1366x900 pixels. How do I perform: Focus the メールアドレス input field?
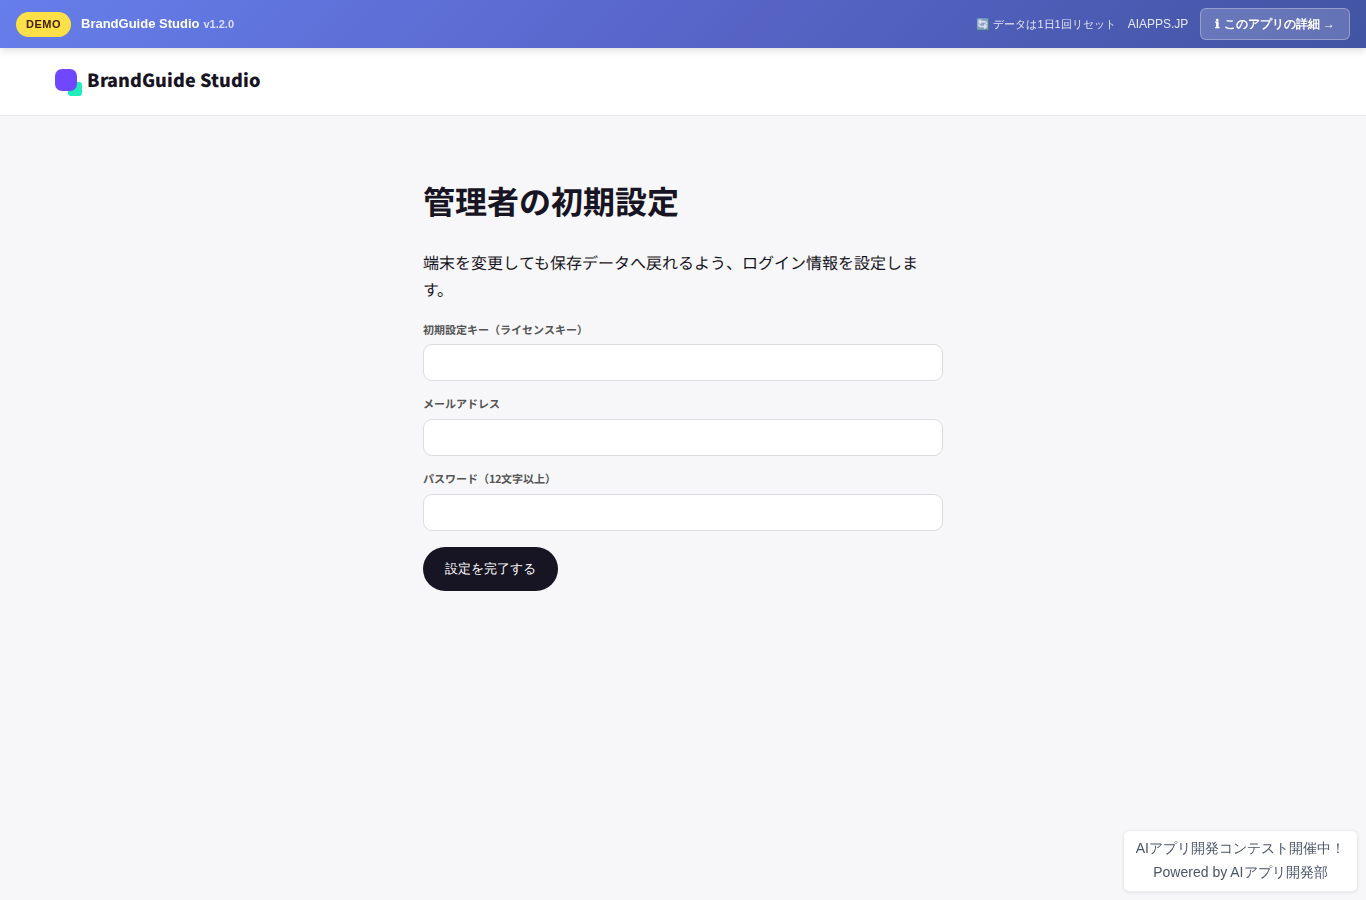683,438
